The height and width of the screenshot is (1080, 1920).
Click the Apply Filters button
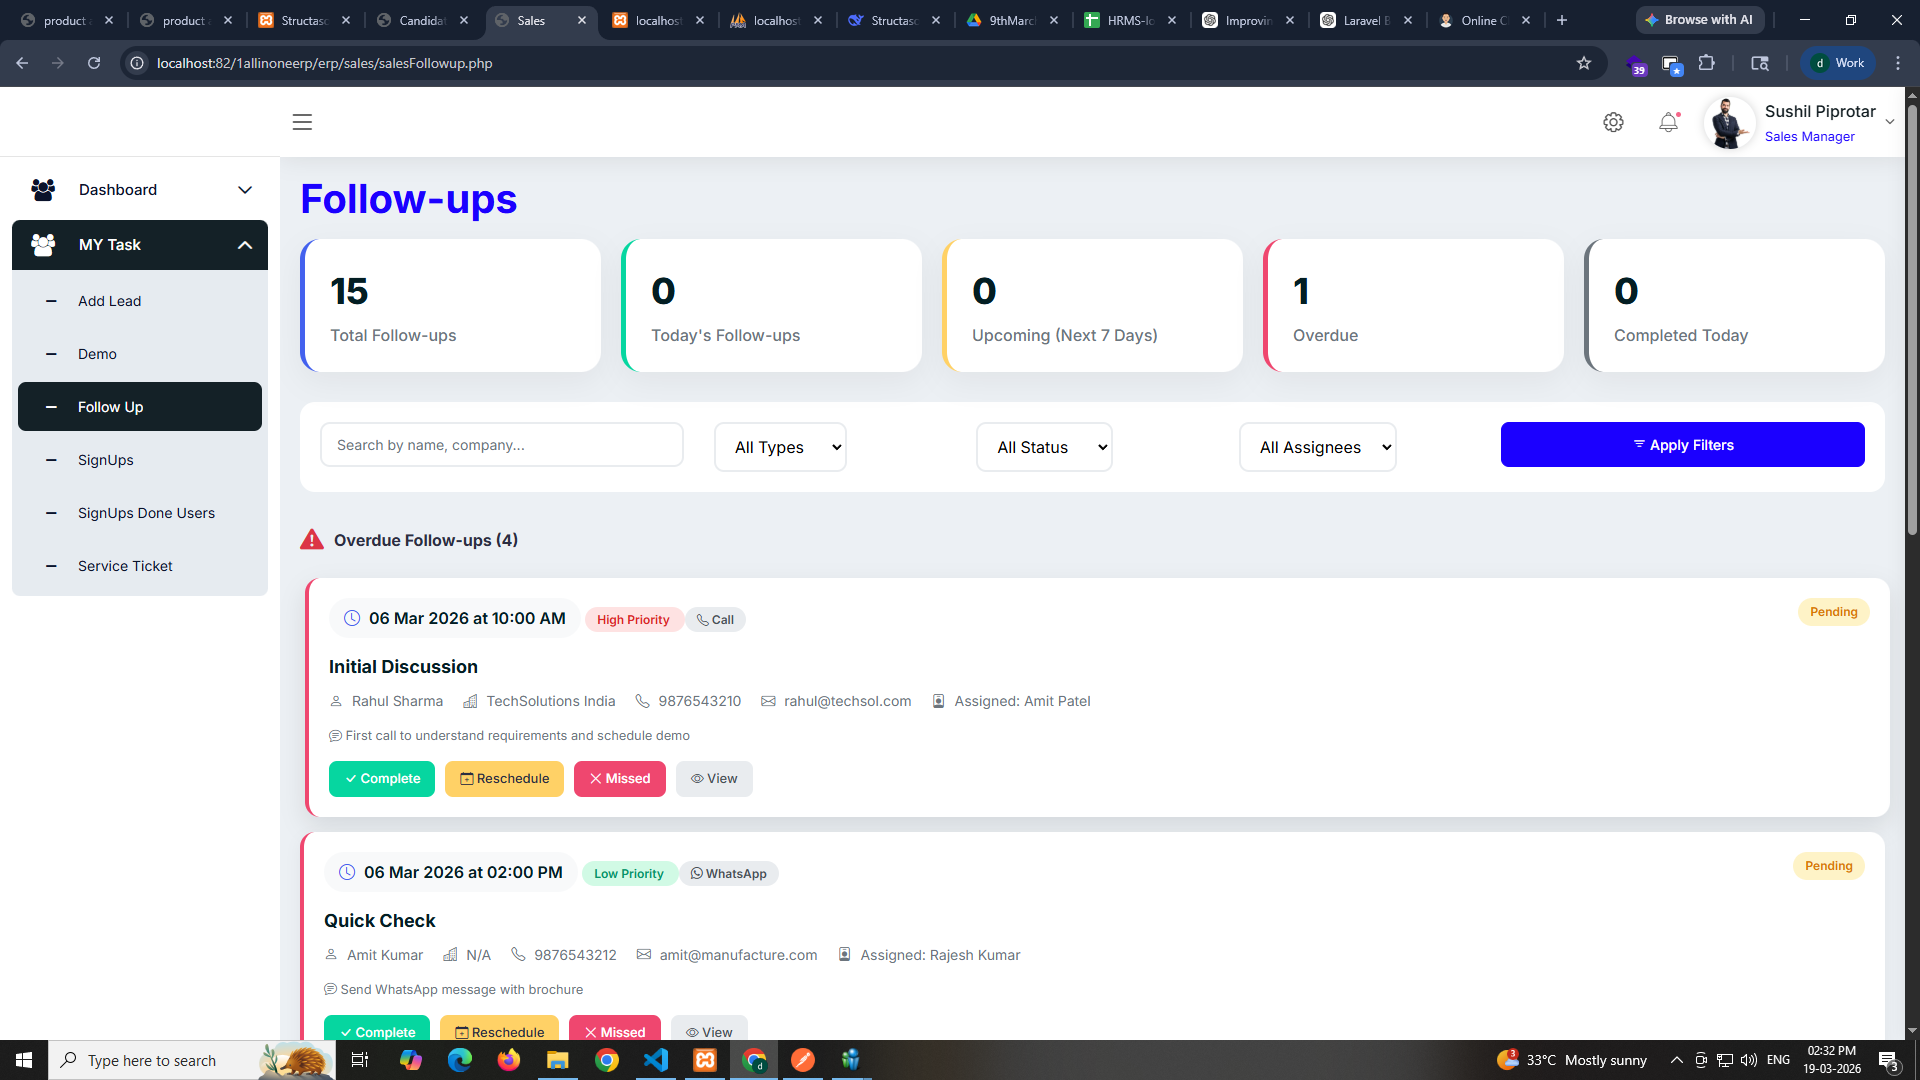(1682, 445)
